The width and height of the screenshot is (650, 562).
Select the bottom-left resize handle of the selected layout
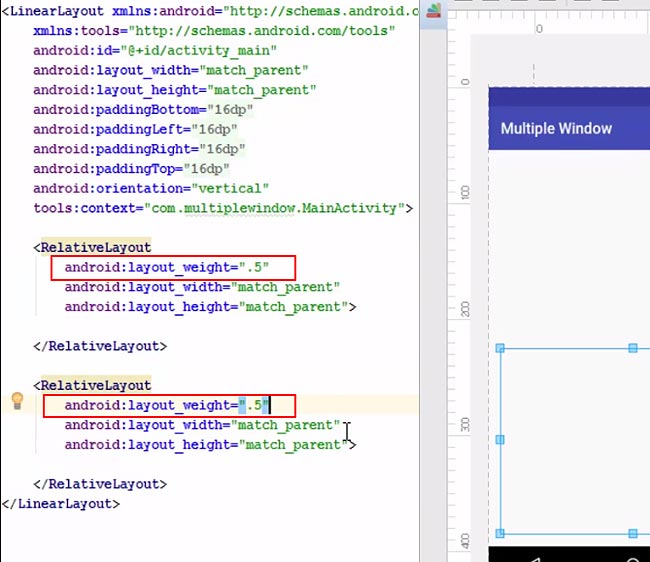pyautogui.click(x=500, y=533)
